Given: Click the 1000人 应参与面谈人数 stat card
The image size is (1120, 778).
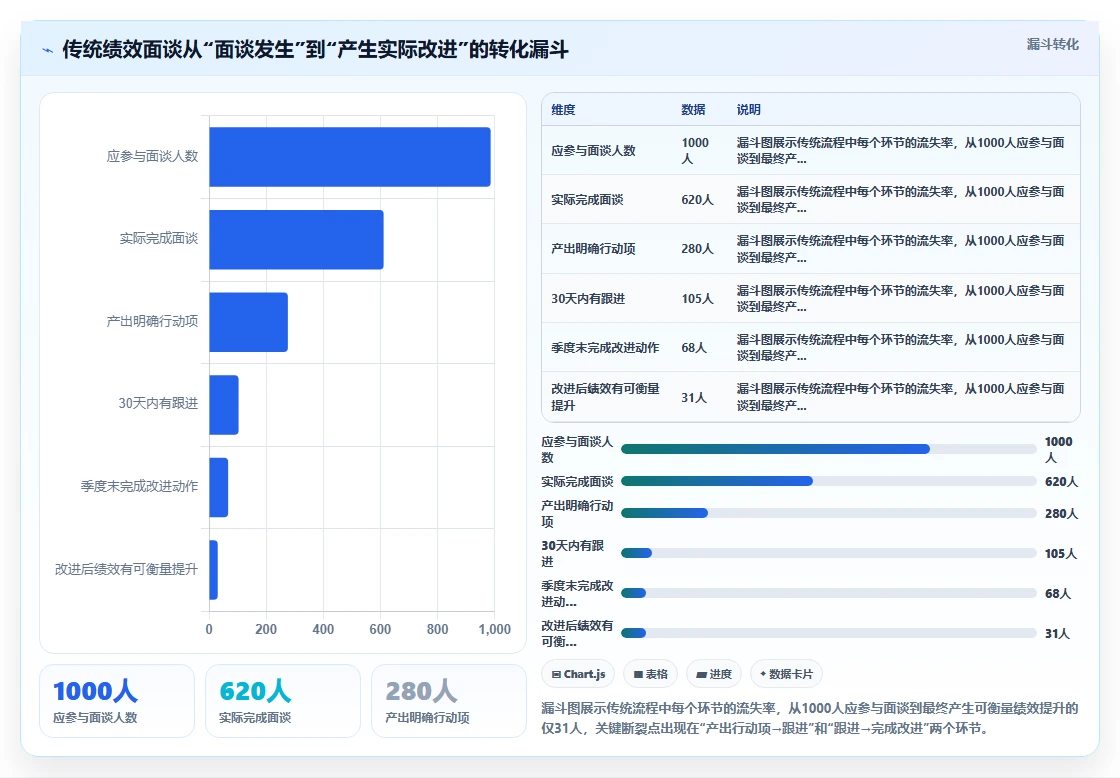Looking at the screenshot, I should tap(117, 701).
